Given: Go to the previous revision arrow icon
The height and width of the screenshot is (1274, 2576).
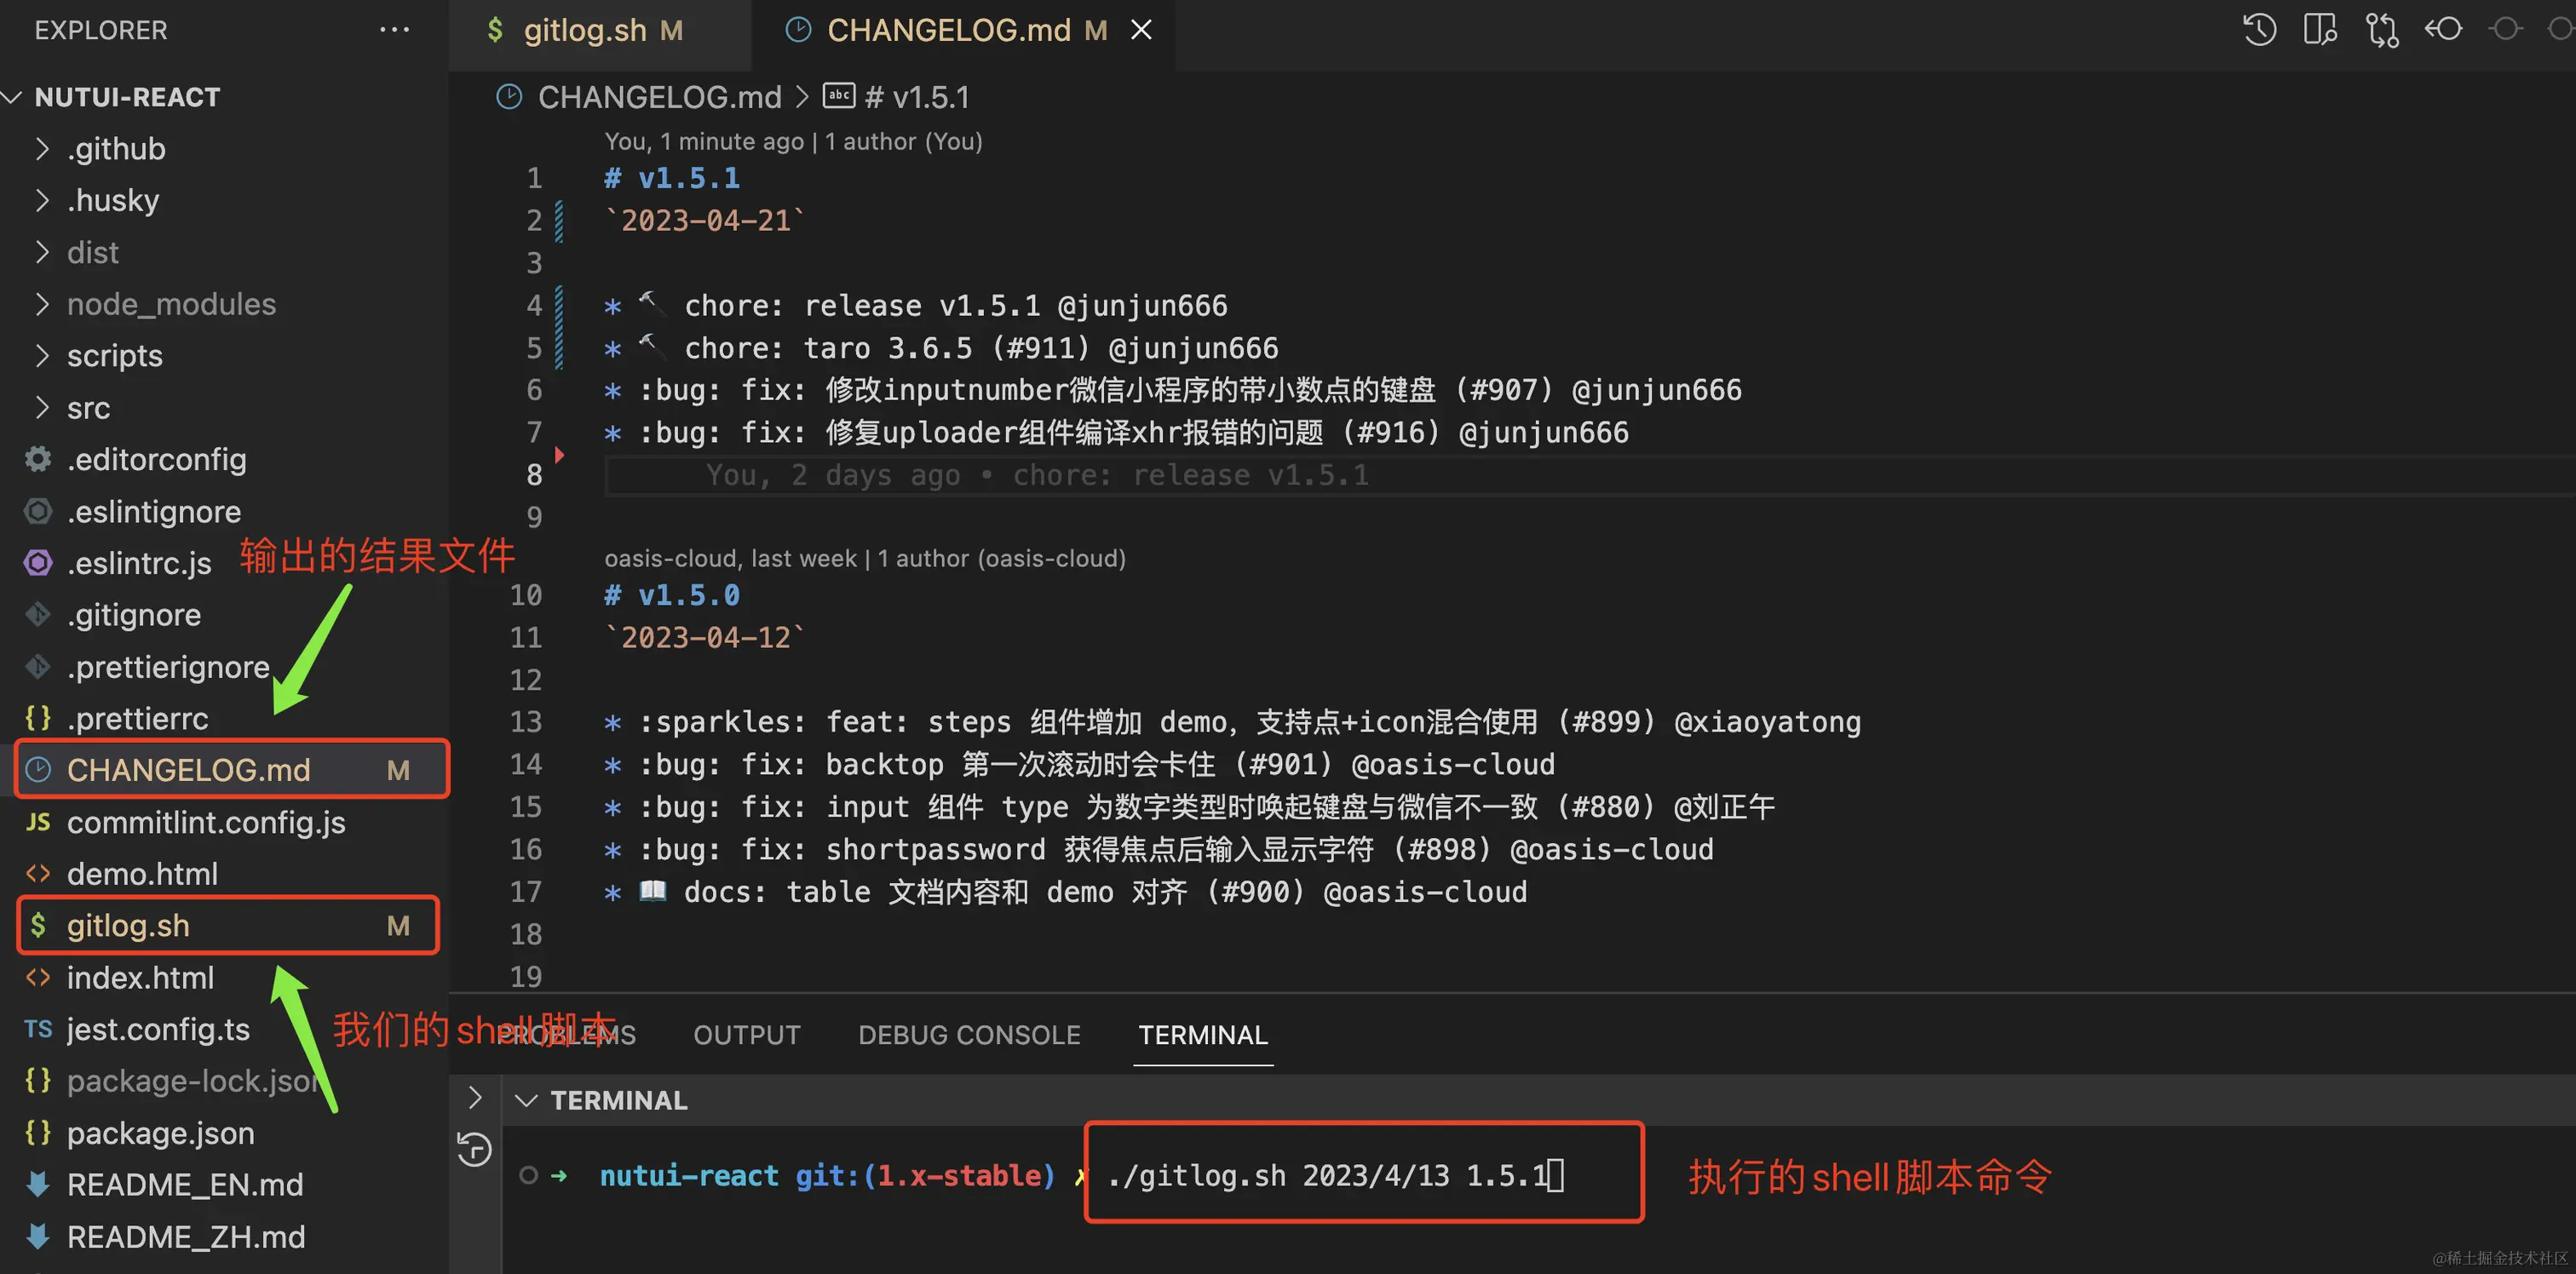Looking at the screenshot, I should (x=2442, y=30).
